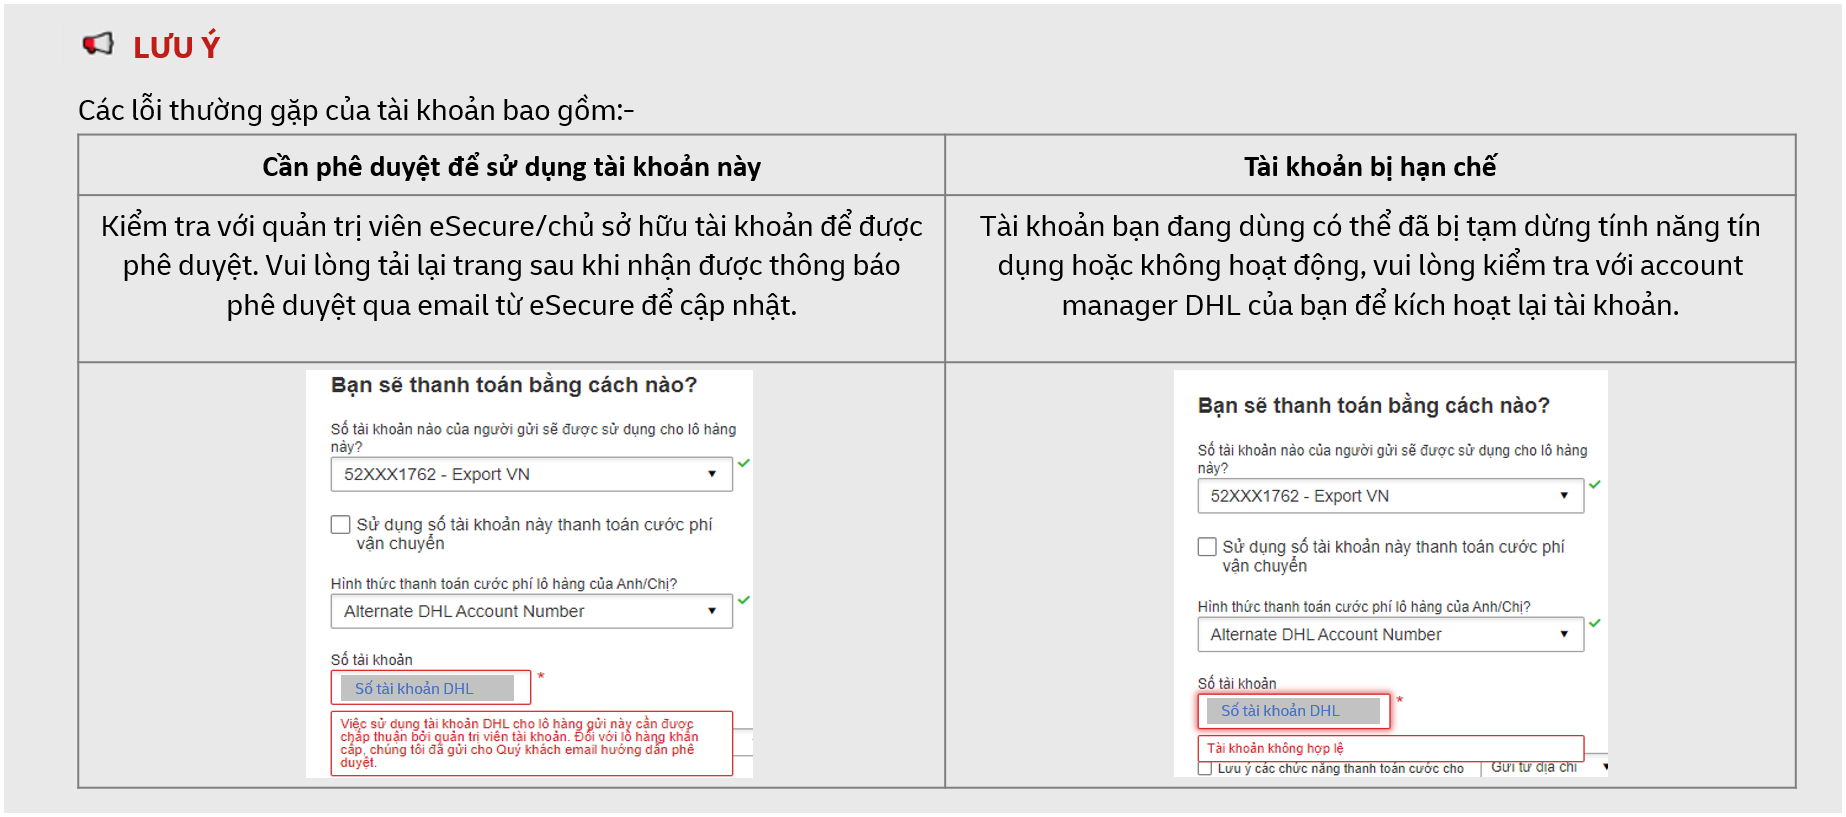Click the Số tài khoản DHL field in left form
Image resolution: width=1846 pixels, height=817 pixels.
click(431, 688)
